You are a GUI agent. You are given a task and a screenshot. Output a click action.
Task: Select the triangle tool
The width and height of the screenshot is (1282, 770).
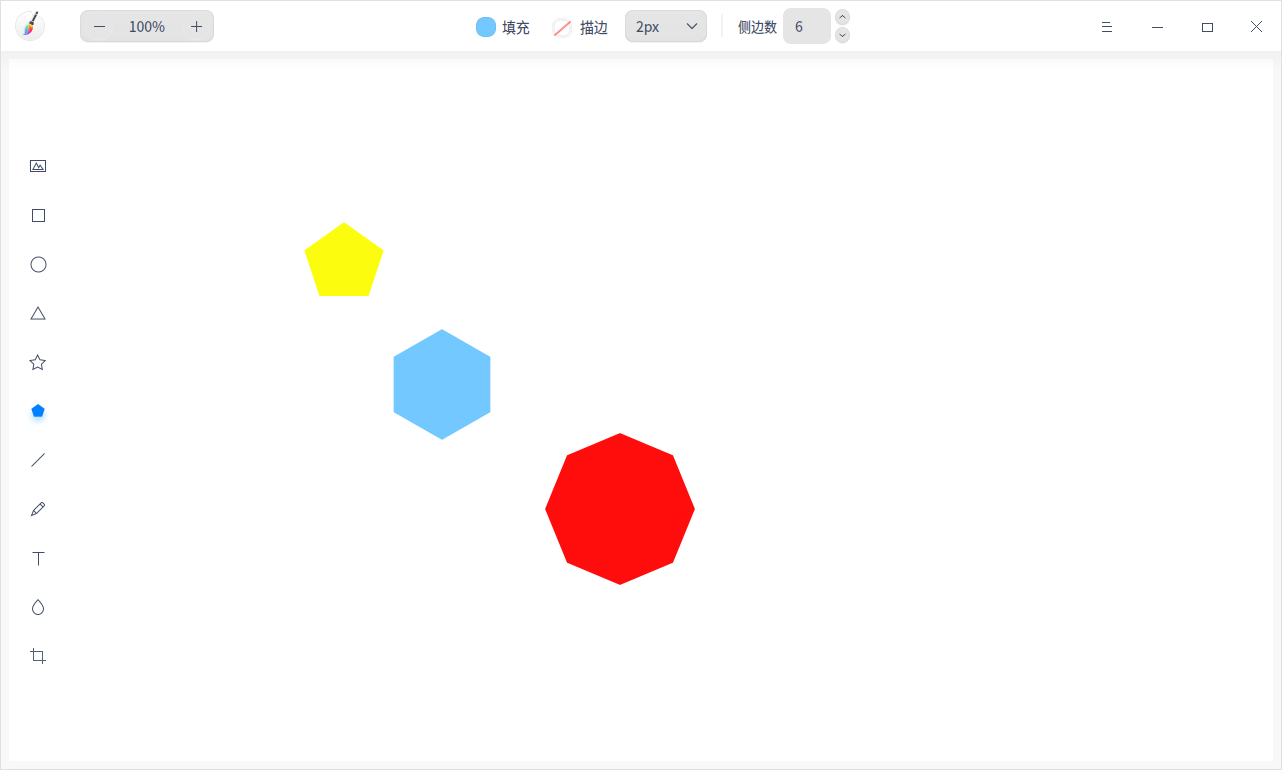click(38, 313)
